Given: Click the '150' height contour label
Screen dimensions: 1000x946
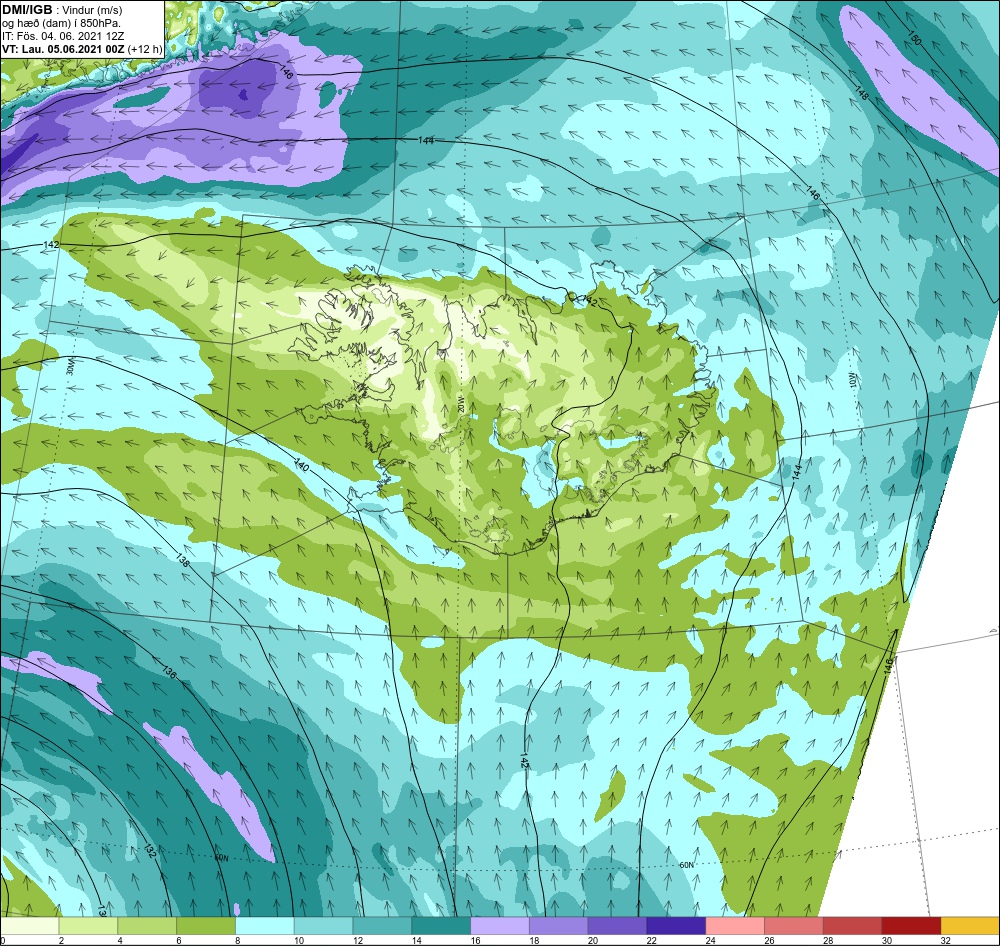Looking at the screenshot, I should (x=915, y=38).
